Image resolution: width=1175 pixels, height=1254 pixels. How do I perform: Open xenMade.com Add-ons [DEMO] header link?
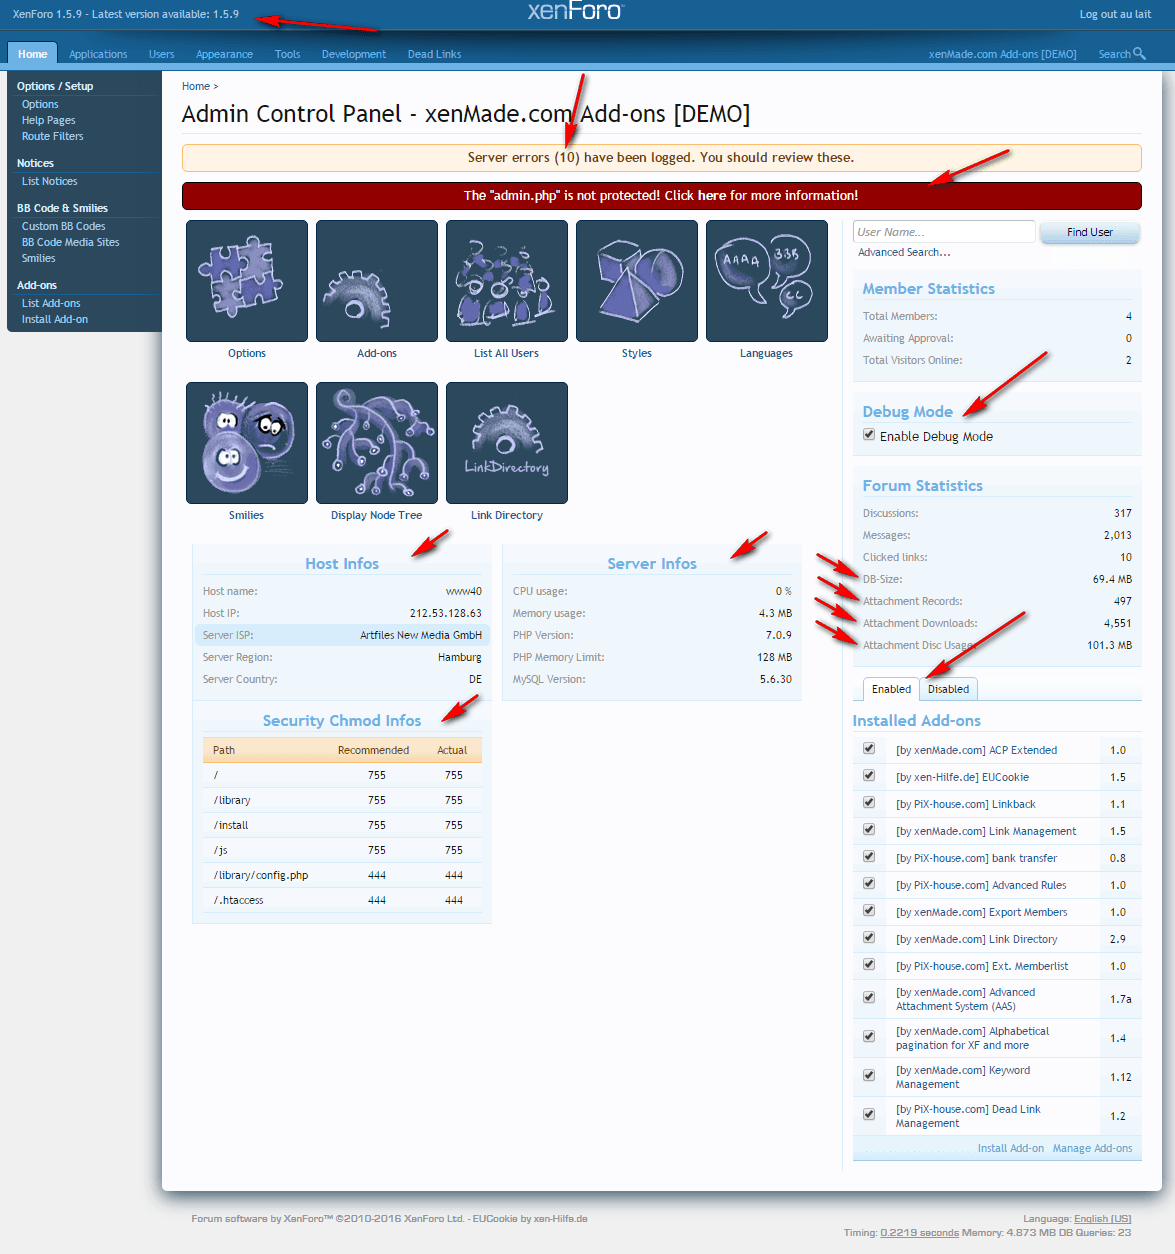click(x=1002, y=54)
